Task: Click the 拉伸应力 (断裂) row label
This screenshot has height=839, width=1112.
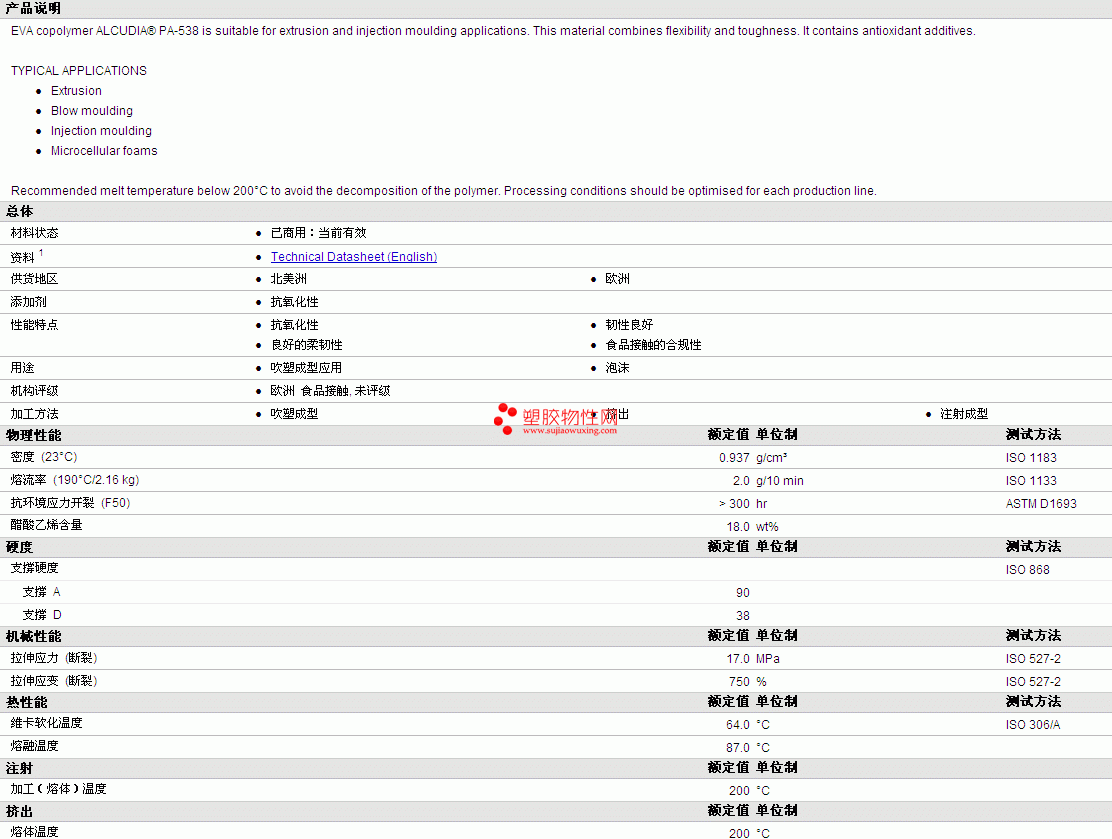Action: point(54,658)
